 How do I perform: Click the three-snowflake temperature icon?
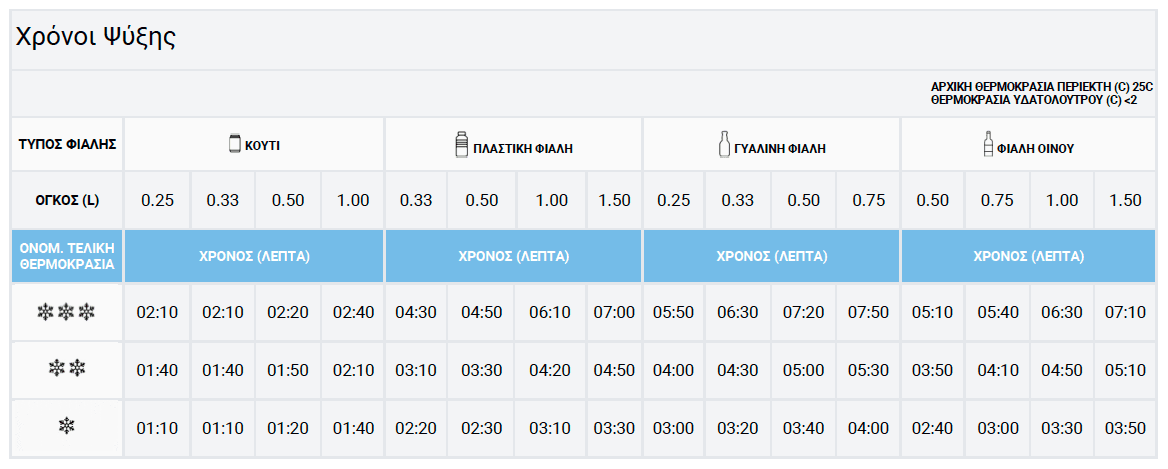(66, 313)
